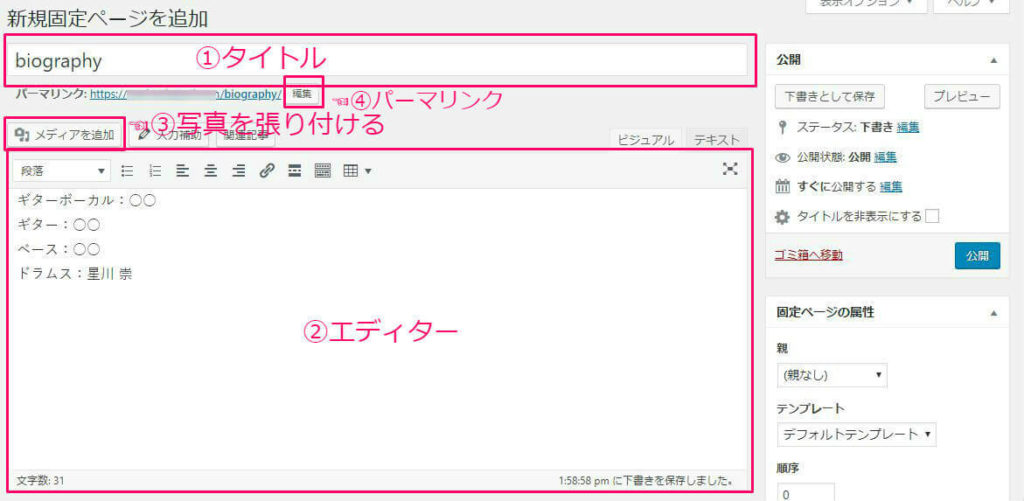Click the insert link chain icon

[x=266, y=171]
